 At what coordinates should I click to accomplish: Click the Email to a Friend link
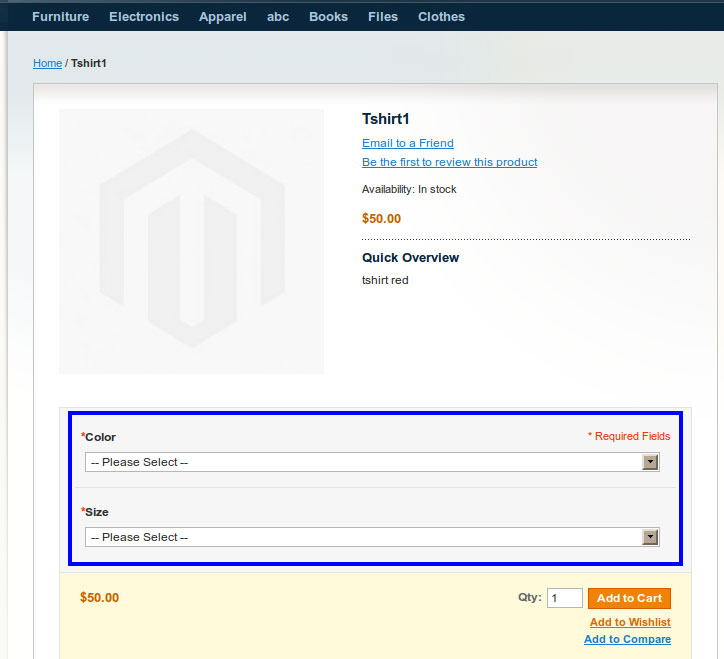pyautogui.click(x=407, y=143)
